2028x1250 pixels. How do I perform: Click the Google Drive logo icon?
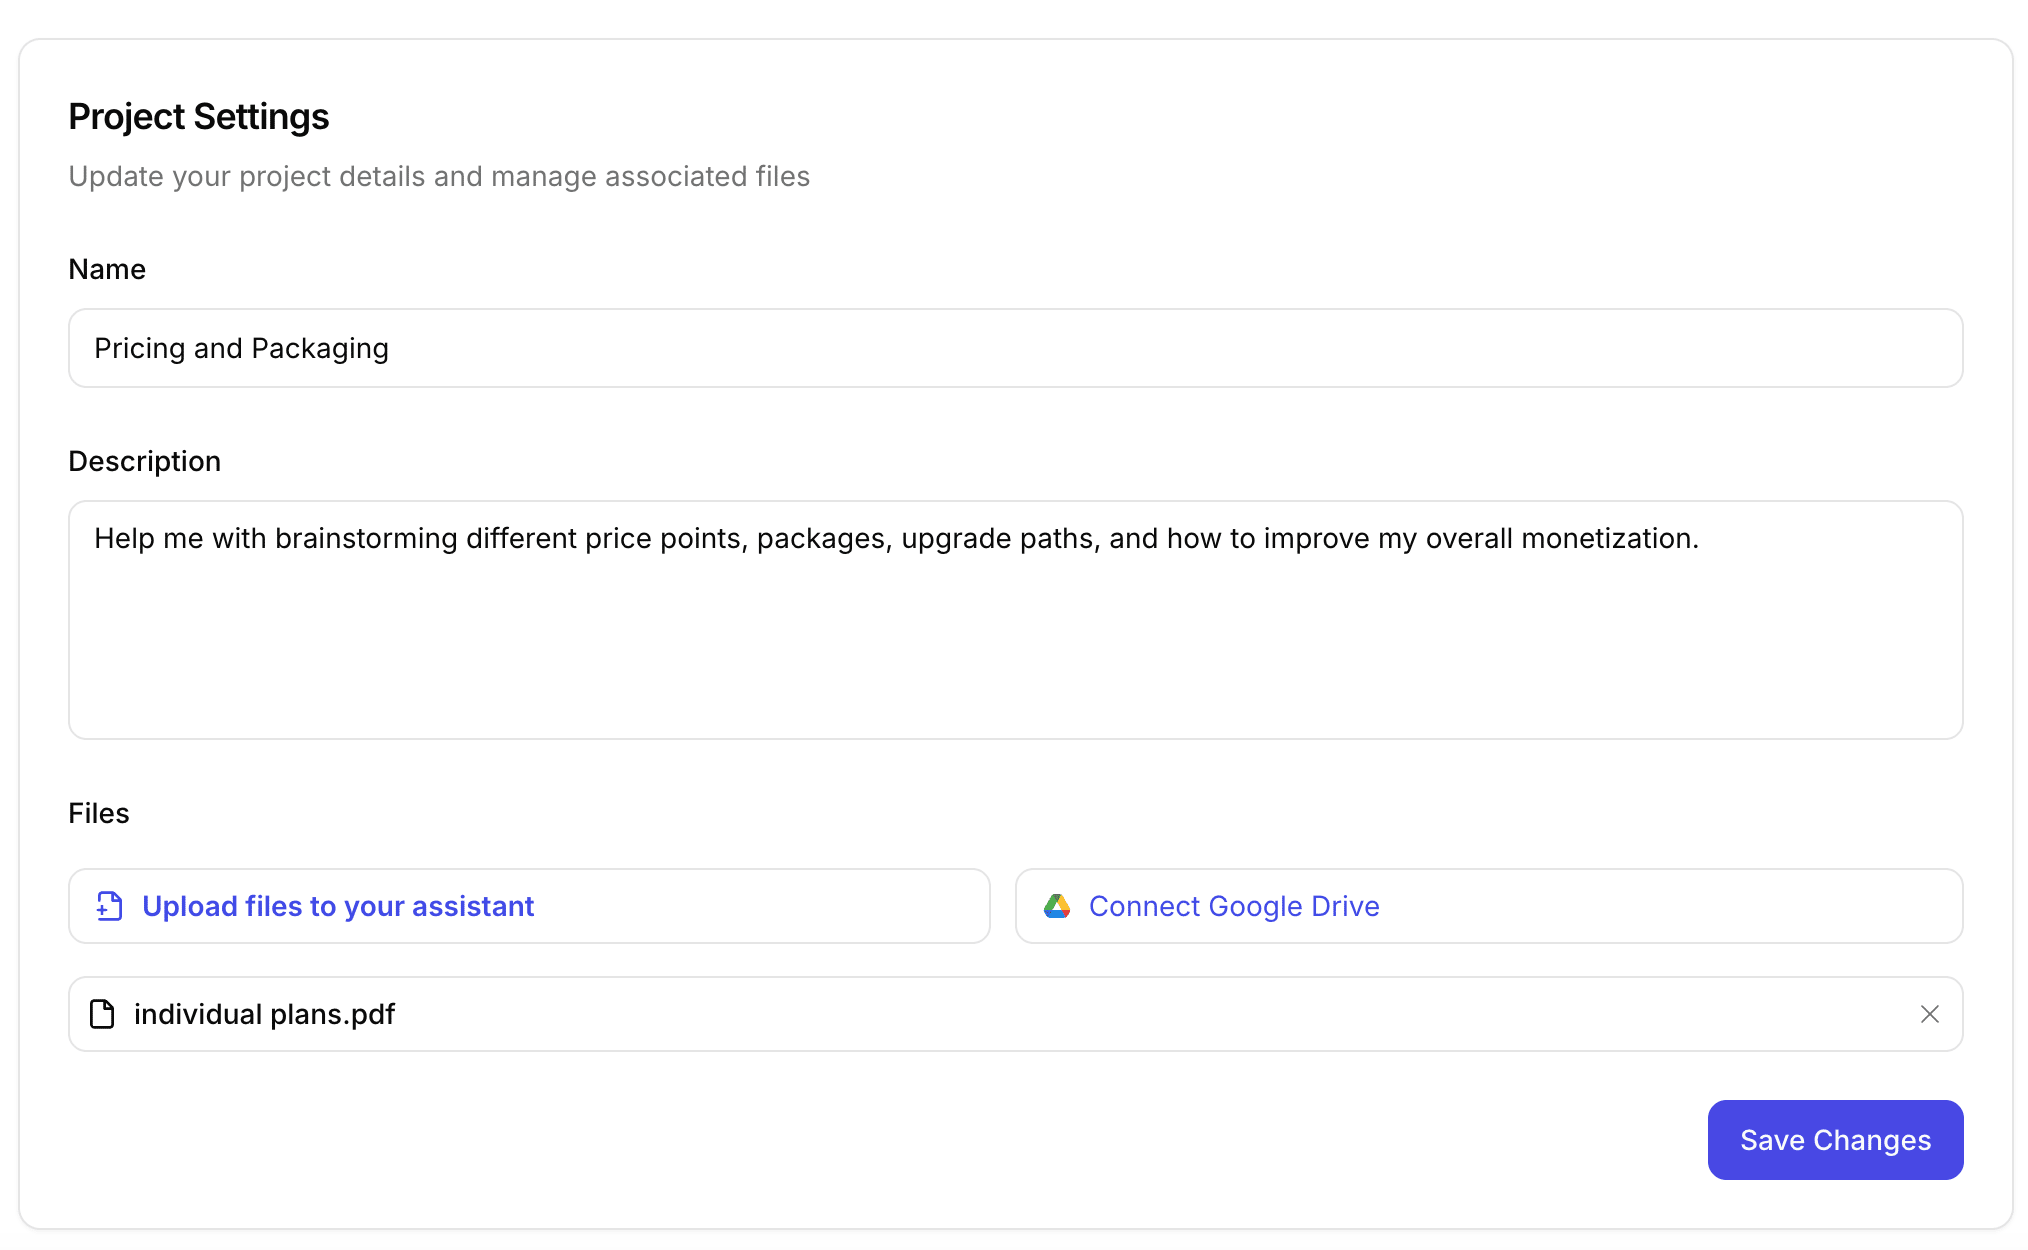point(1057,906)
